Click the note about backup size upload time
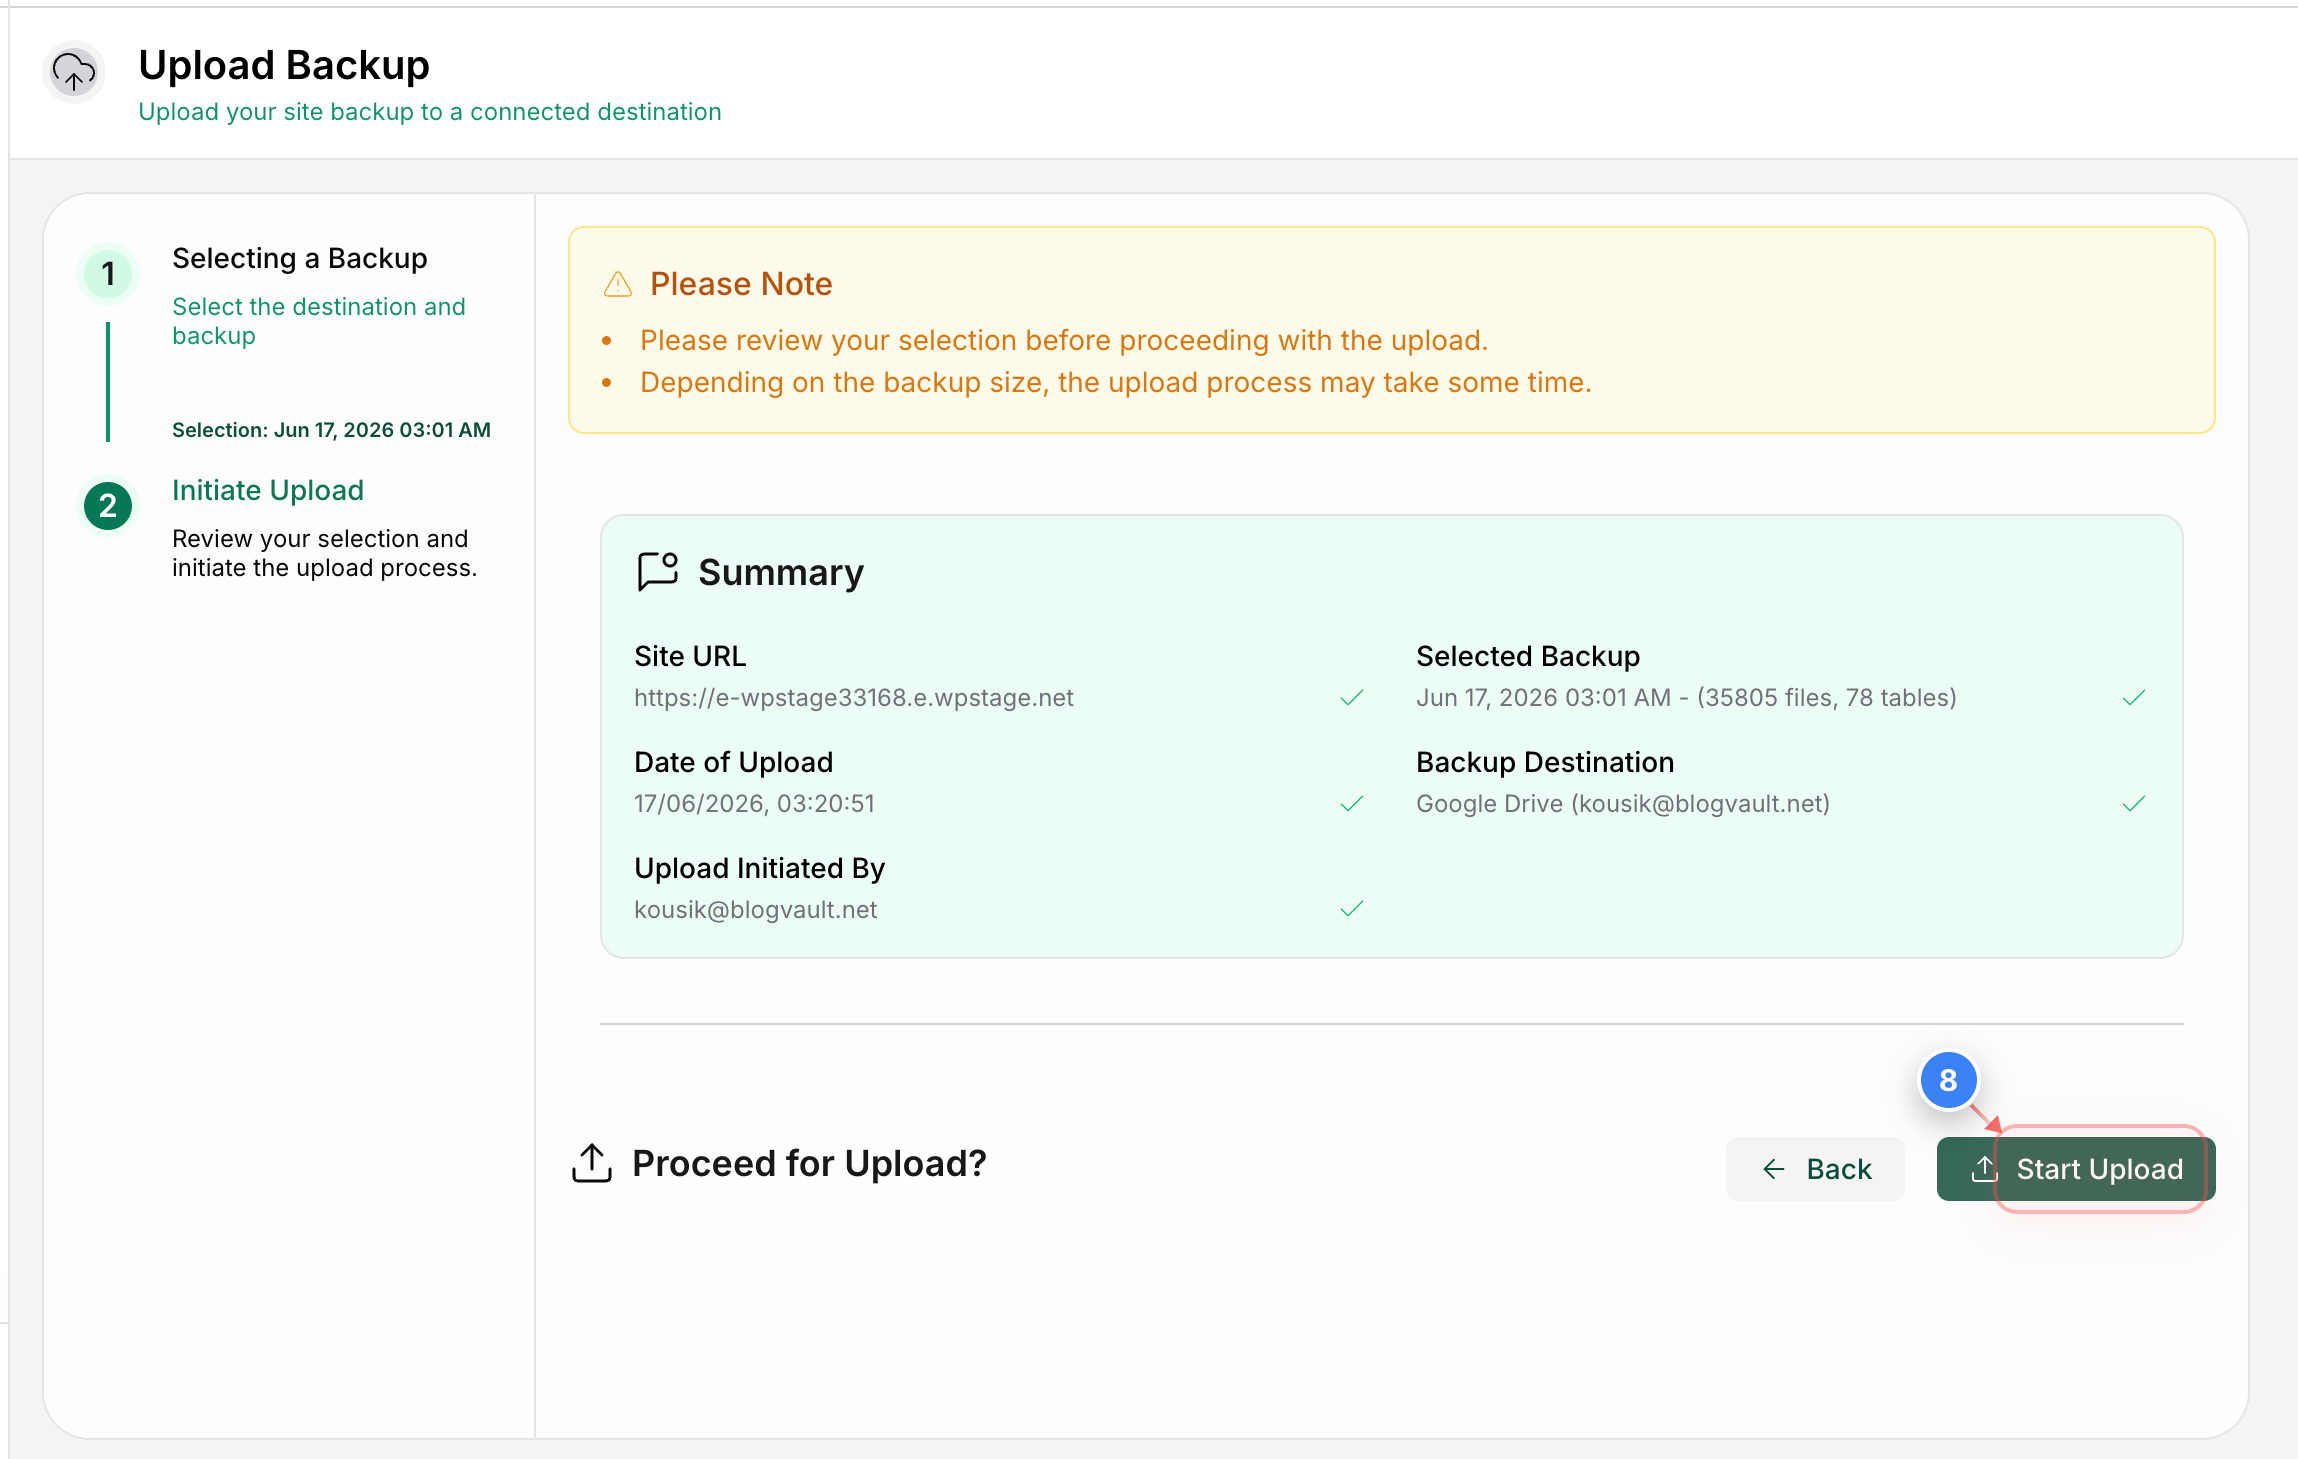This screenshot has height=1459, width=2298. [1116, 382]
